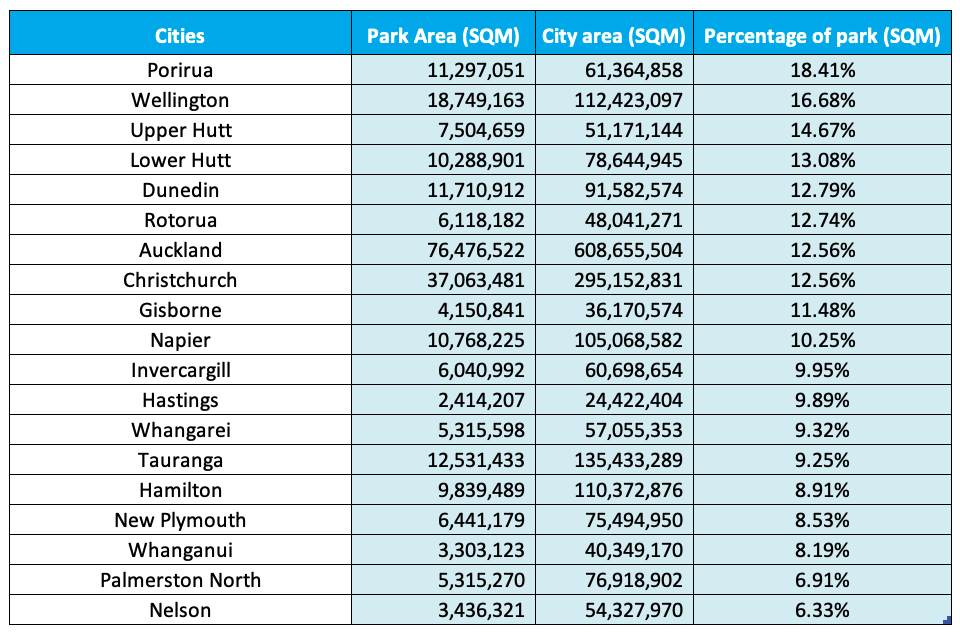Screen dimensions: 960x633
Task: Click the 8.19% percentage cell
Action: (822, 550)
